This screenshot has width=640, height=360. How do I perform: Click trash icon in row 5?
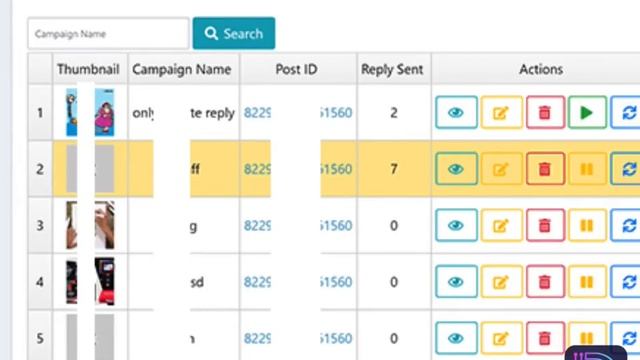(x=545, y=338)
